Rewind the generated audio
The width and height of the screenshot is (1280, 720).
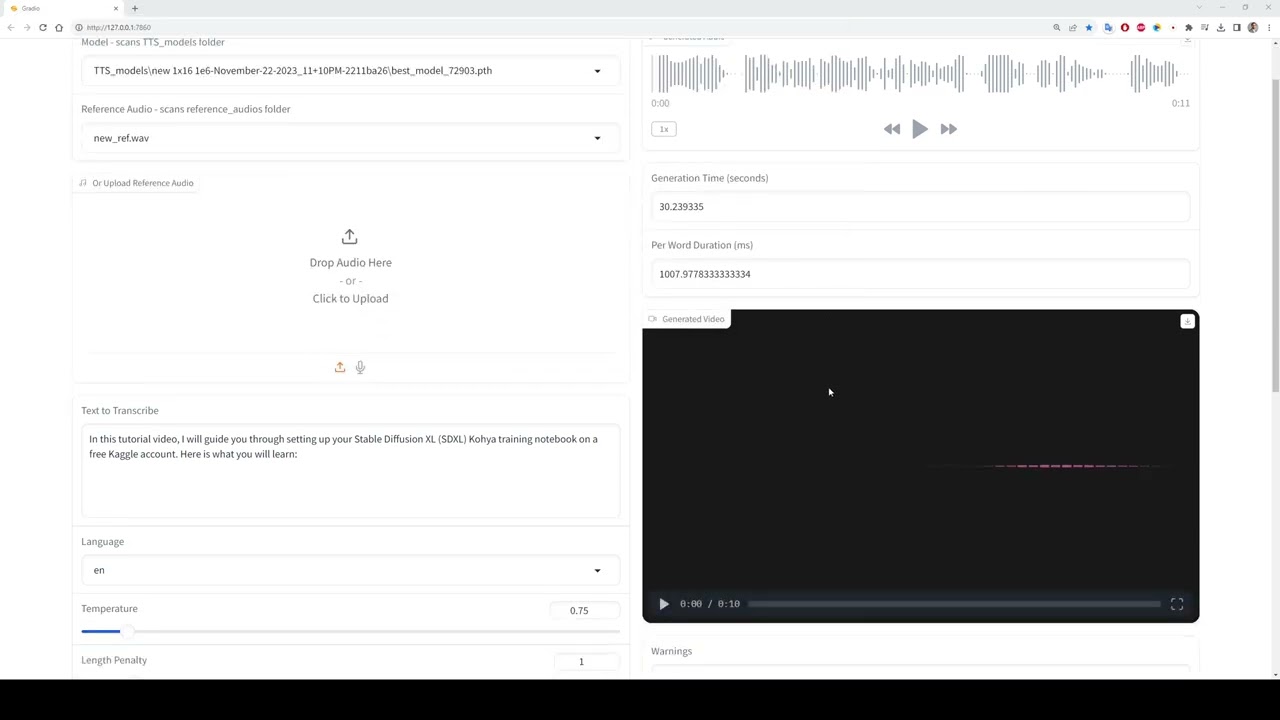[892, 129]
